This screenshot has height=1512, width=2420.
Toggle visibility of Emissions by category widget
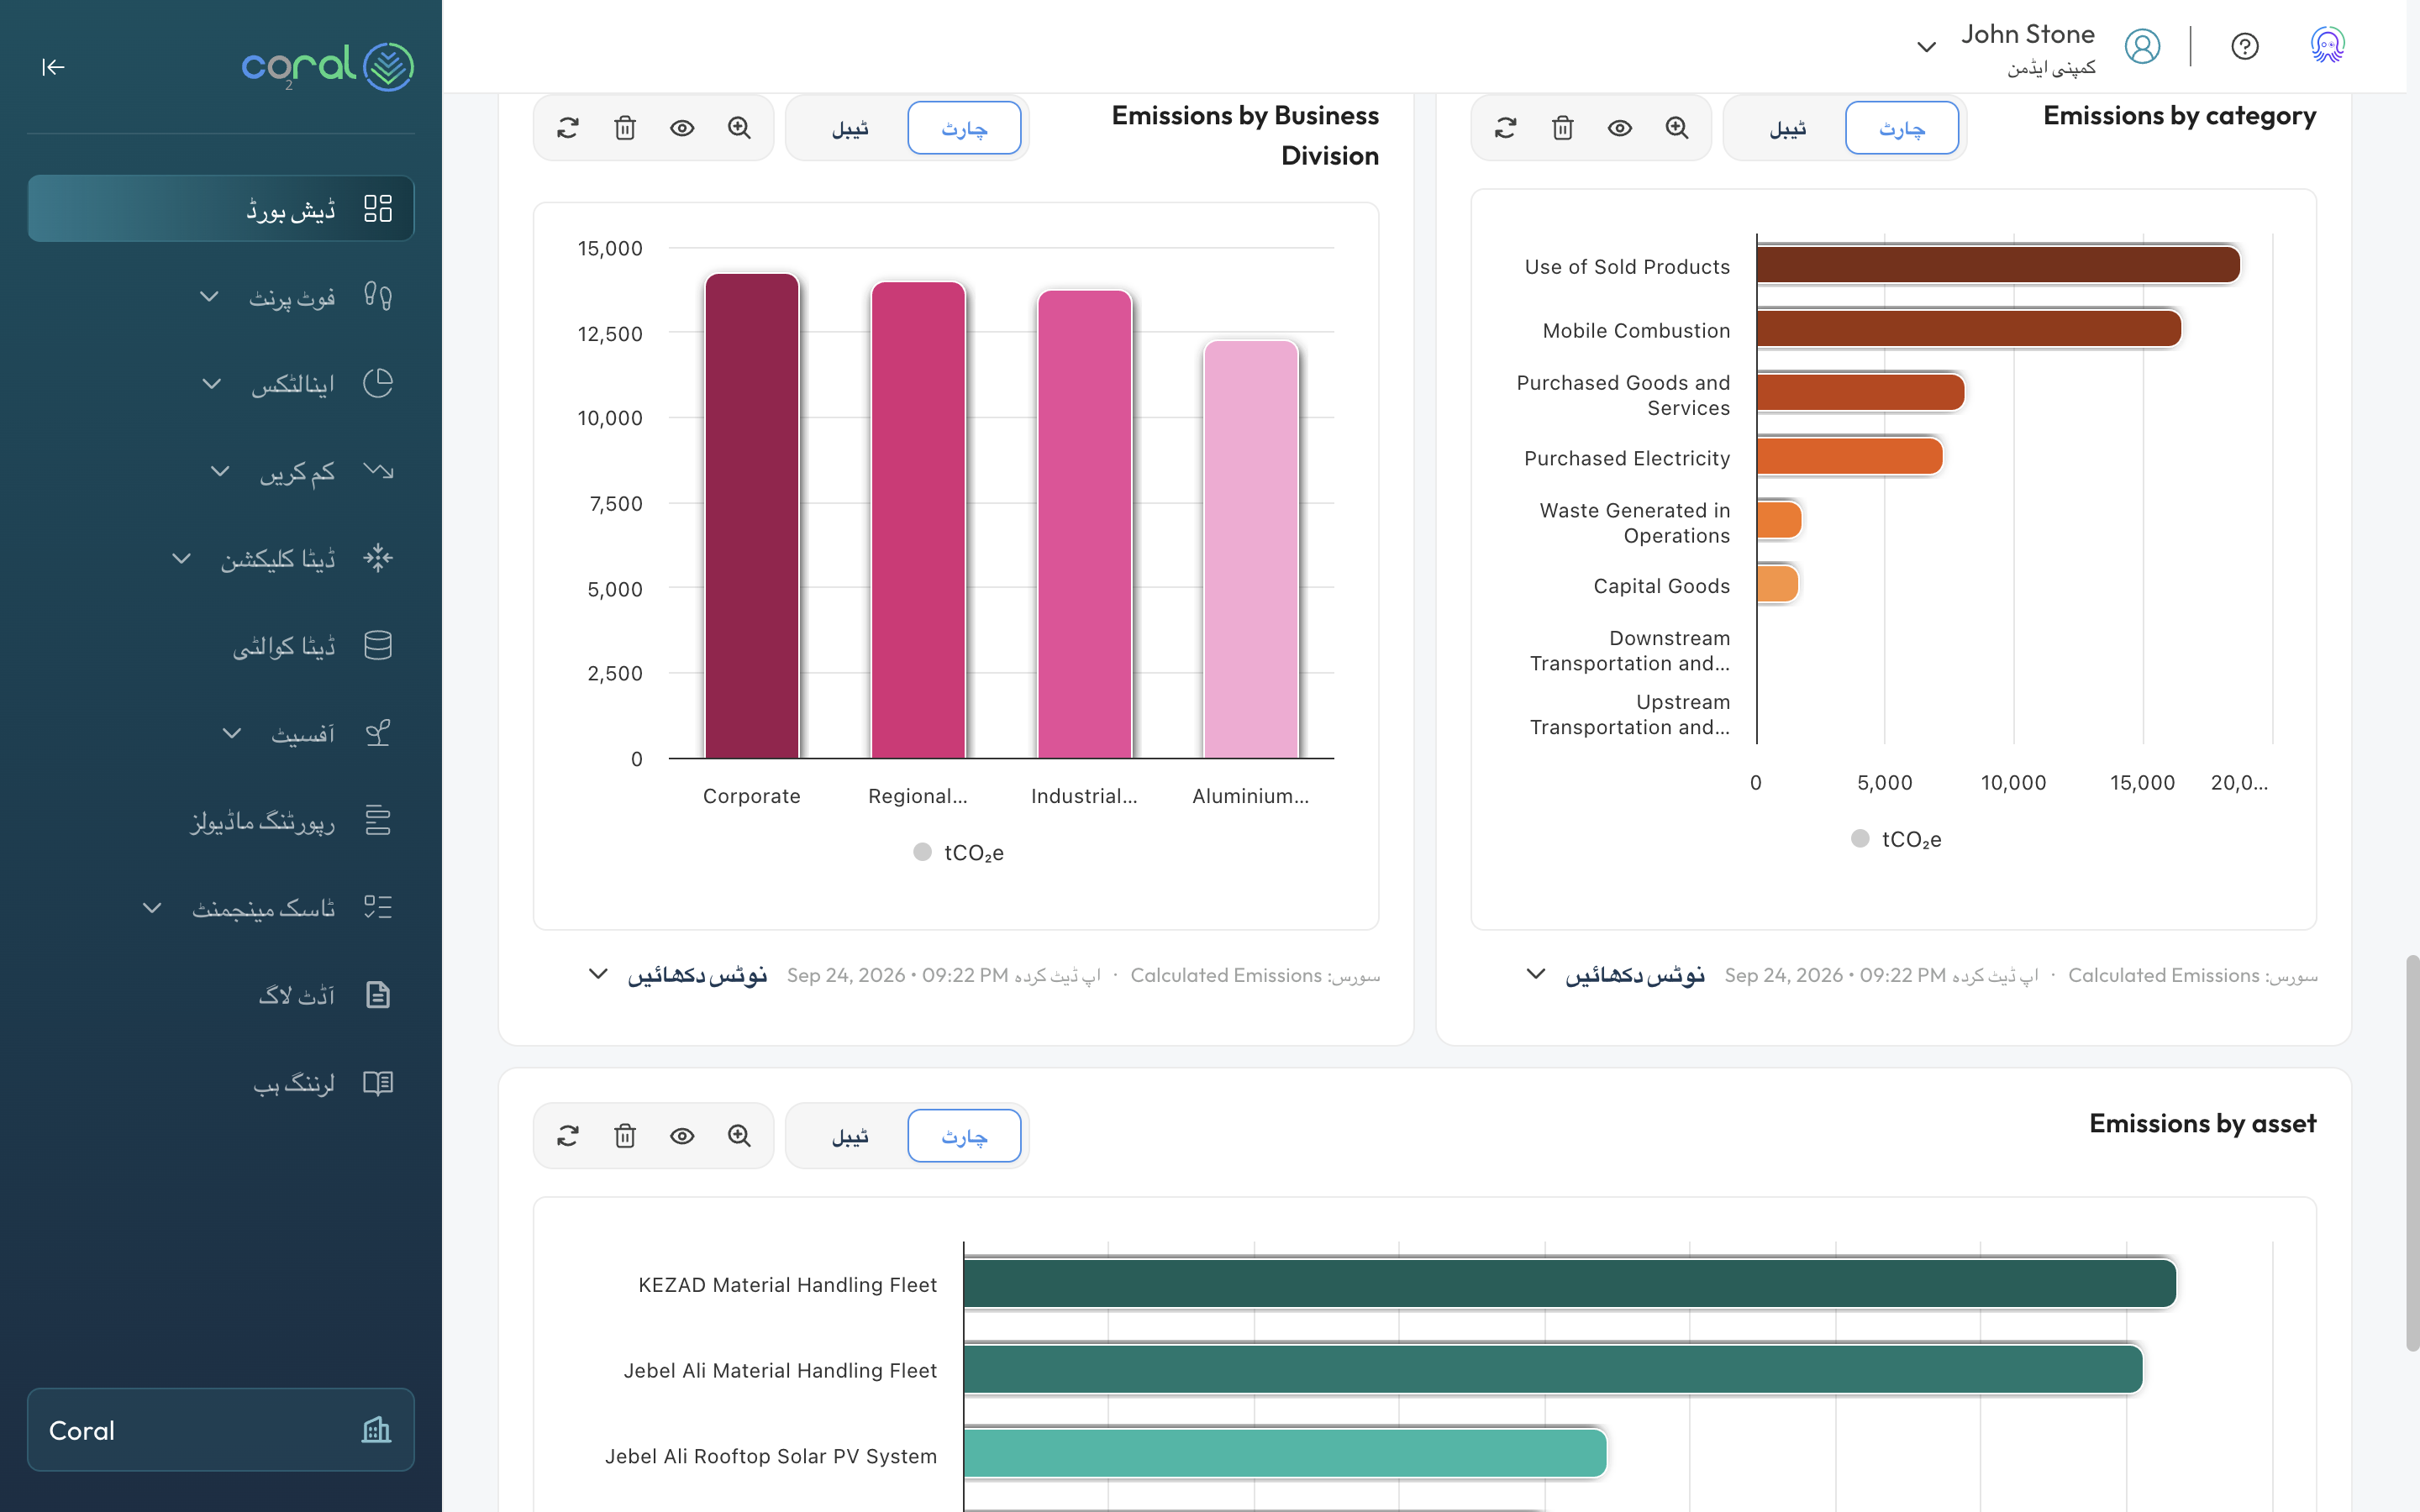click(x=1620, y=128)
